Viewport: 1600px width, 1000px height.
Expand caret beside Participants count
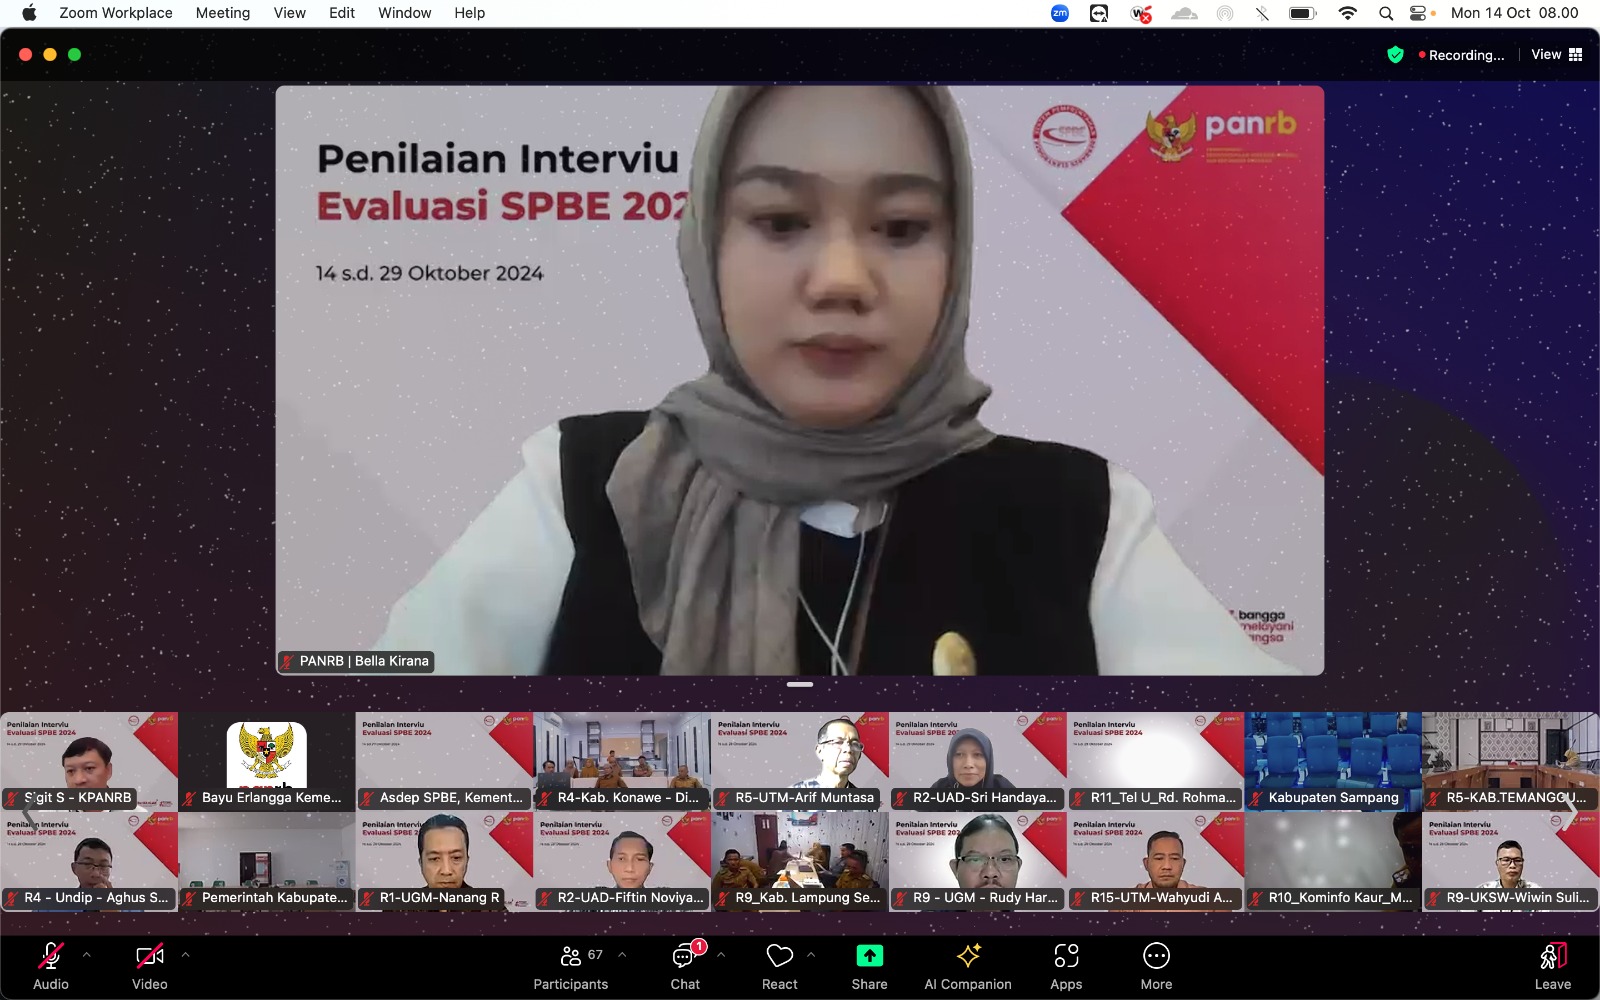coord(622,955)
